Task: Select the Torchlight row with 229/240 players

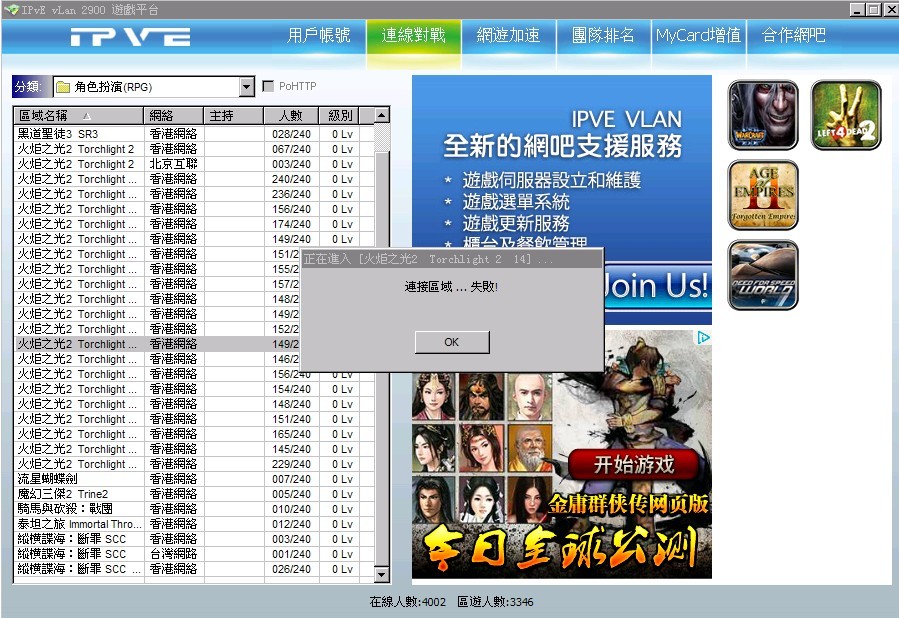Action: (194, 464)
